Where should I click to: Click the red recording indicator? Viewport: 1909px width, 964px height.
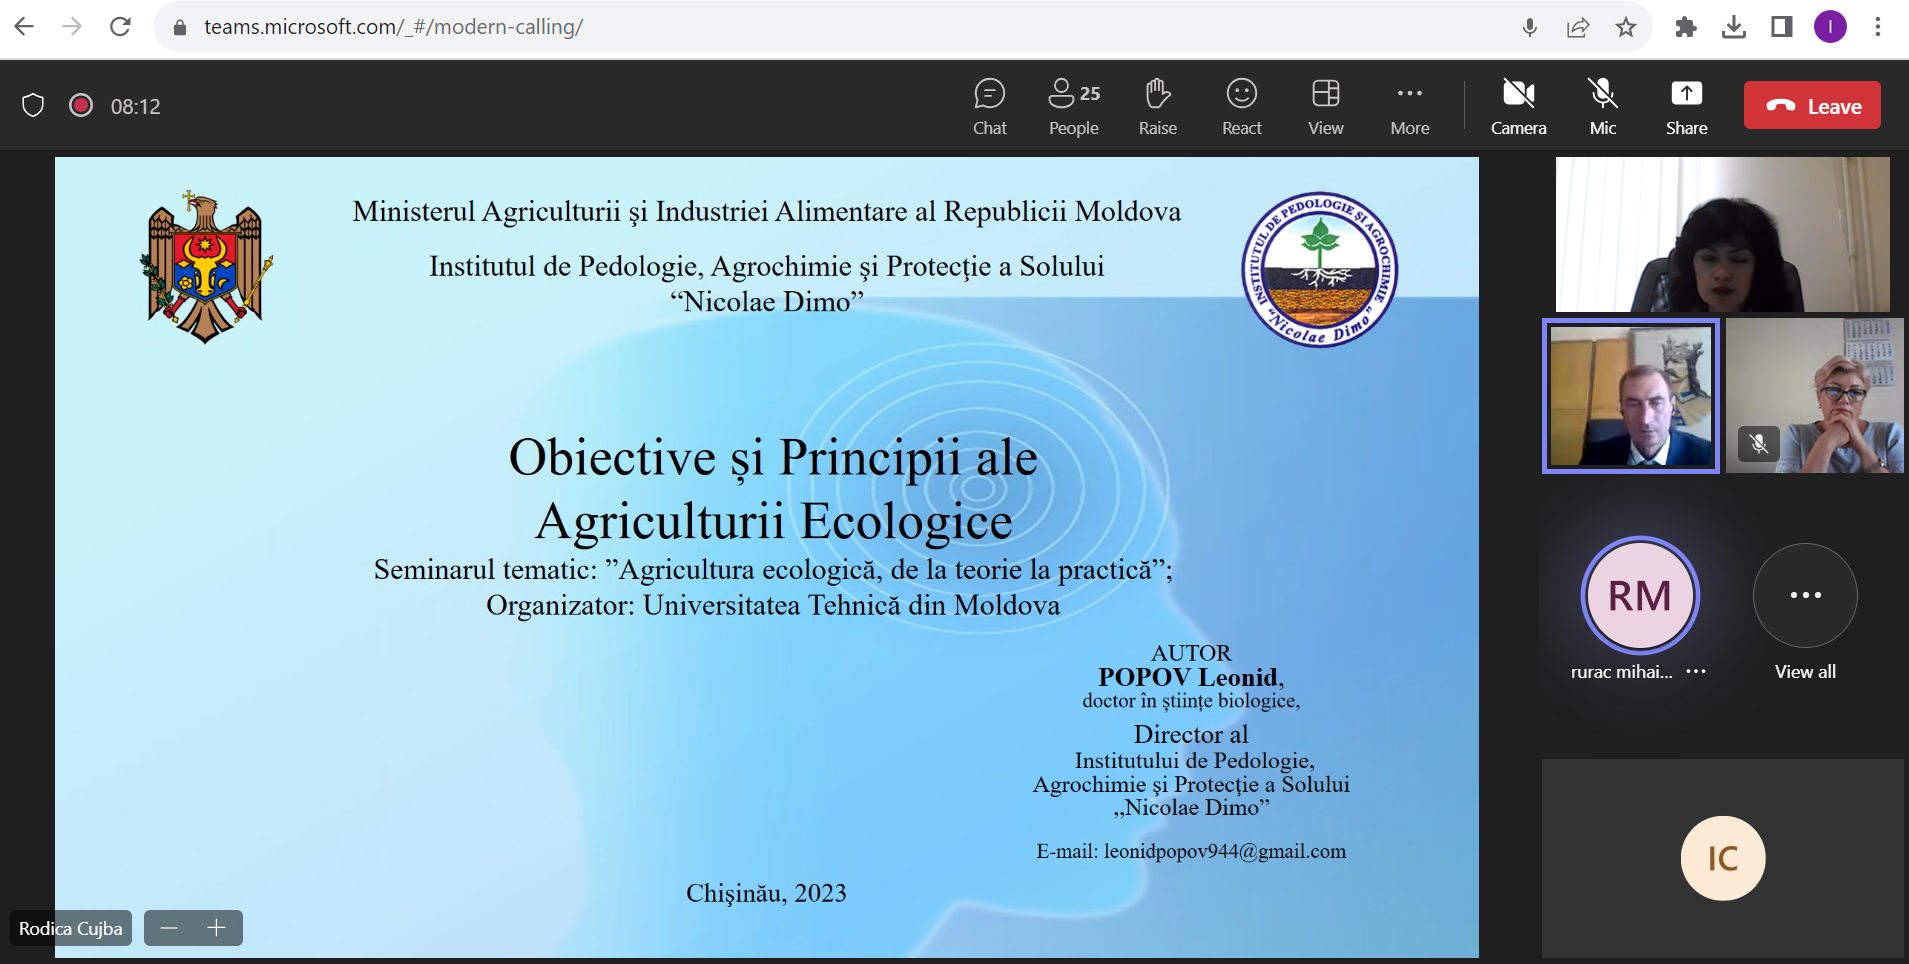[81, 105]
